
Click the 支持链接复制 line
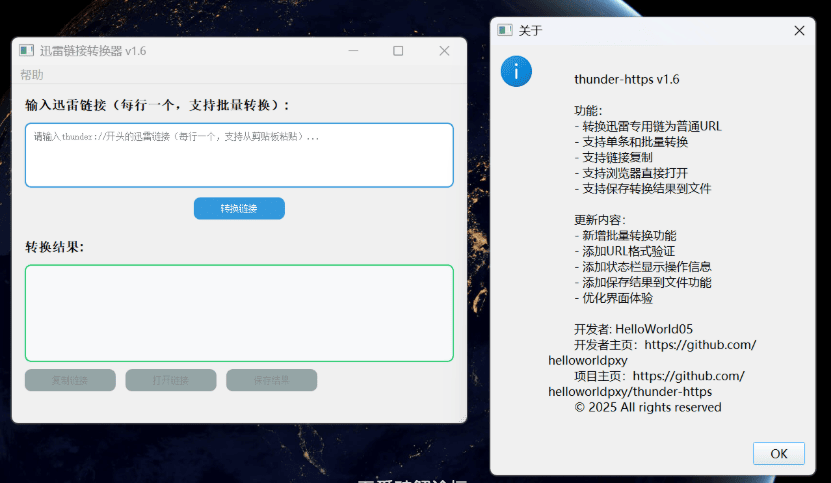tap(613, 157)
